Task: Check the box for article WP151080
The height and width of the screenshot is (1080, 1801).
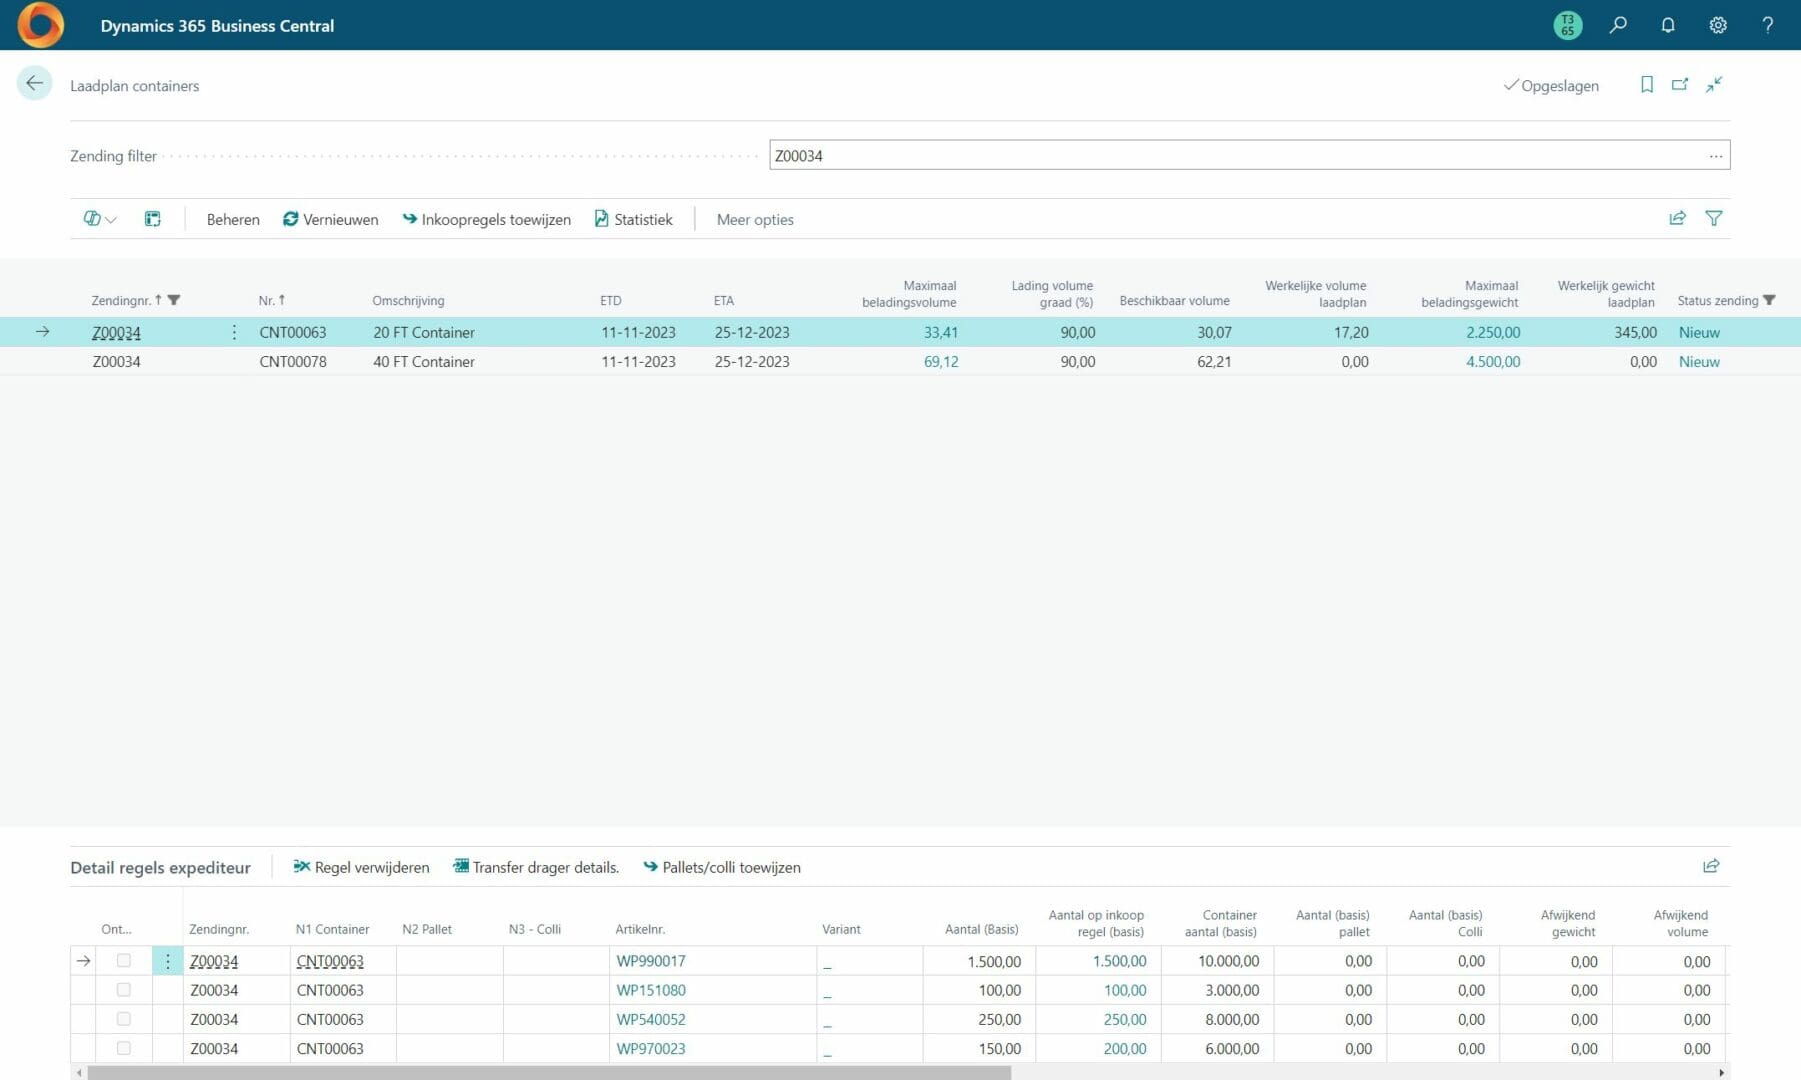Action: pos(124,989)
